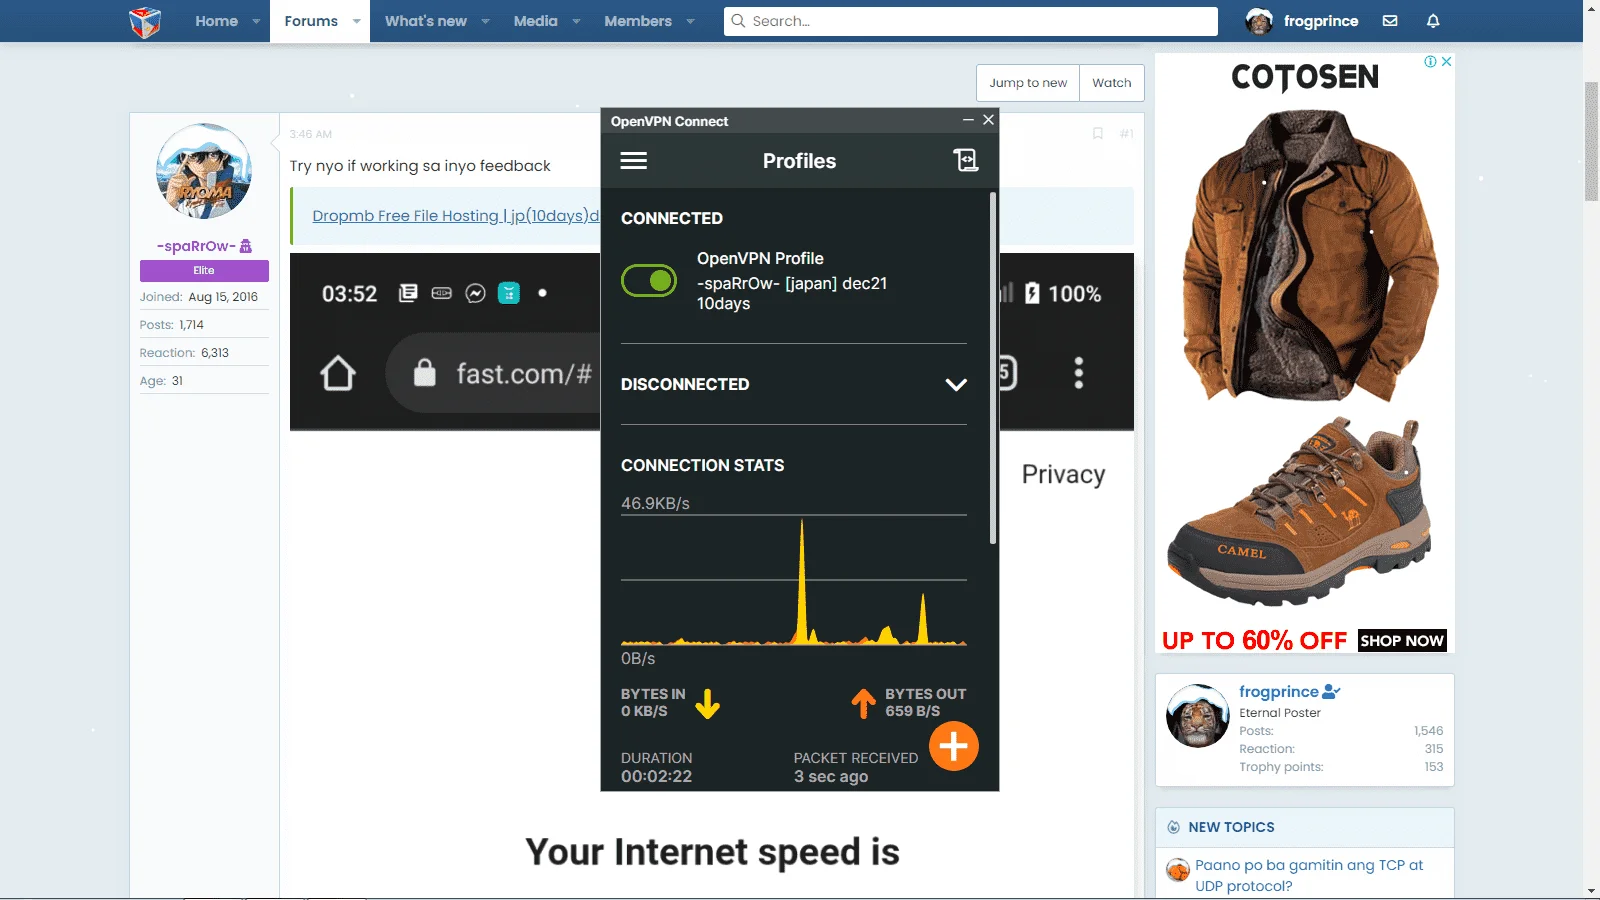Close the OpenVPN Connect window

click(x=988, y=120)
